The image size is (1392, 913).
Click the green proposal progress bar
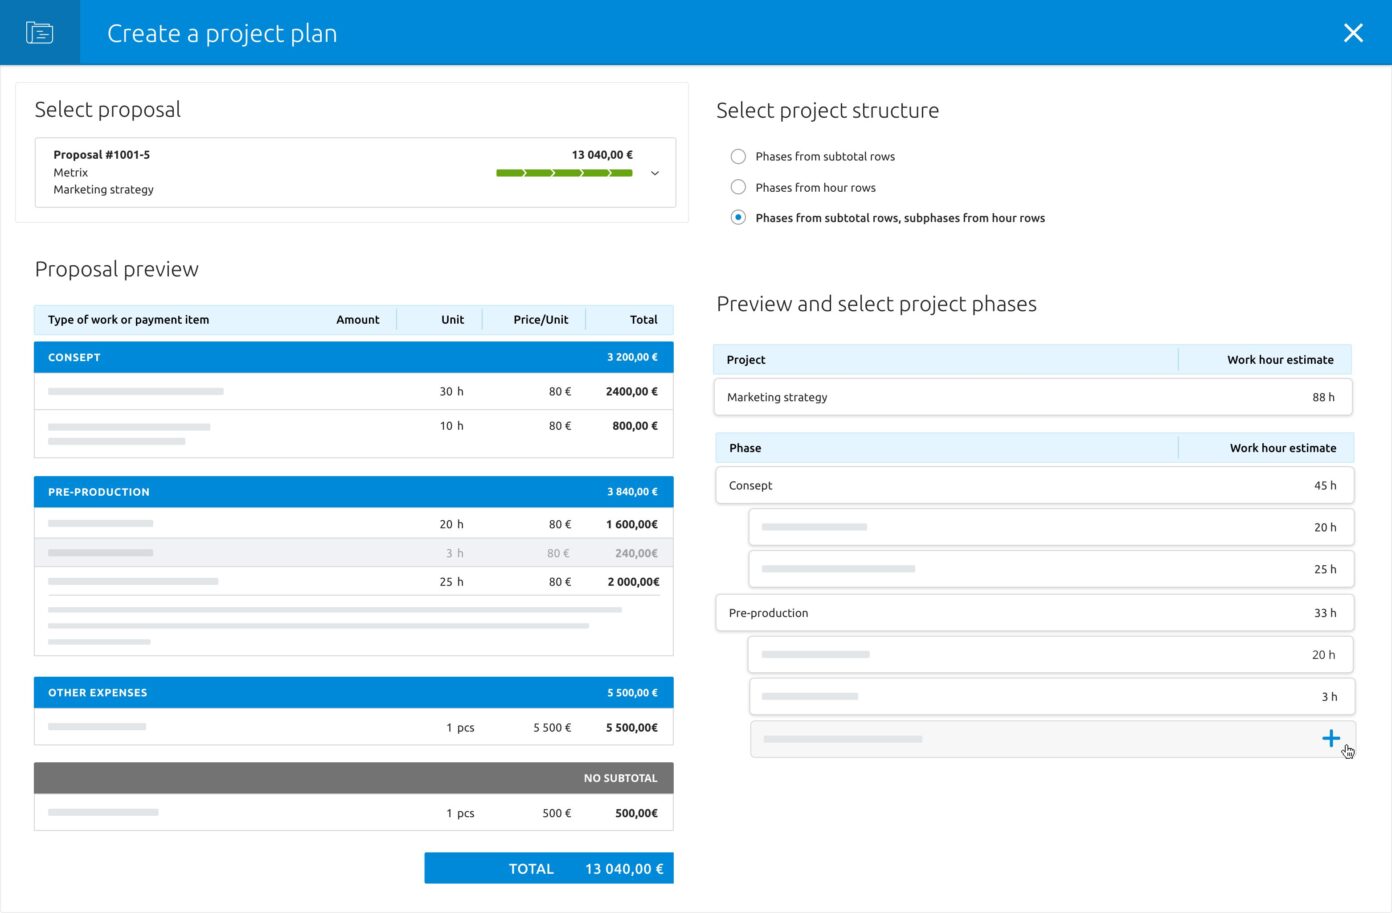(x=564, y=173)
